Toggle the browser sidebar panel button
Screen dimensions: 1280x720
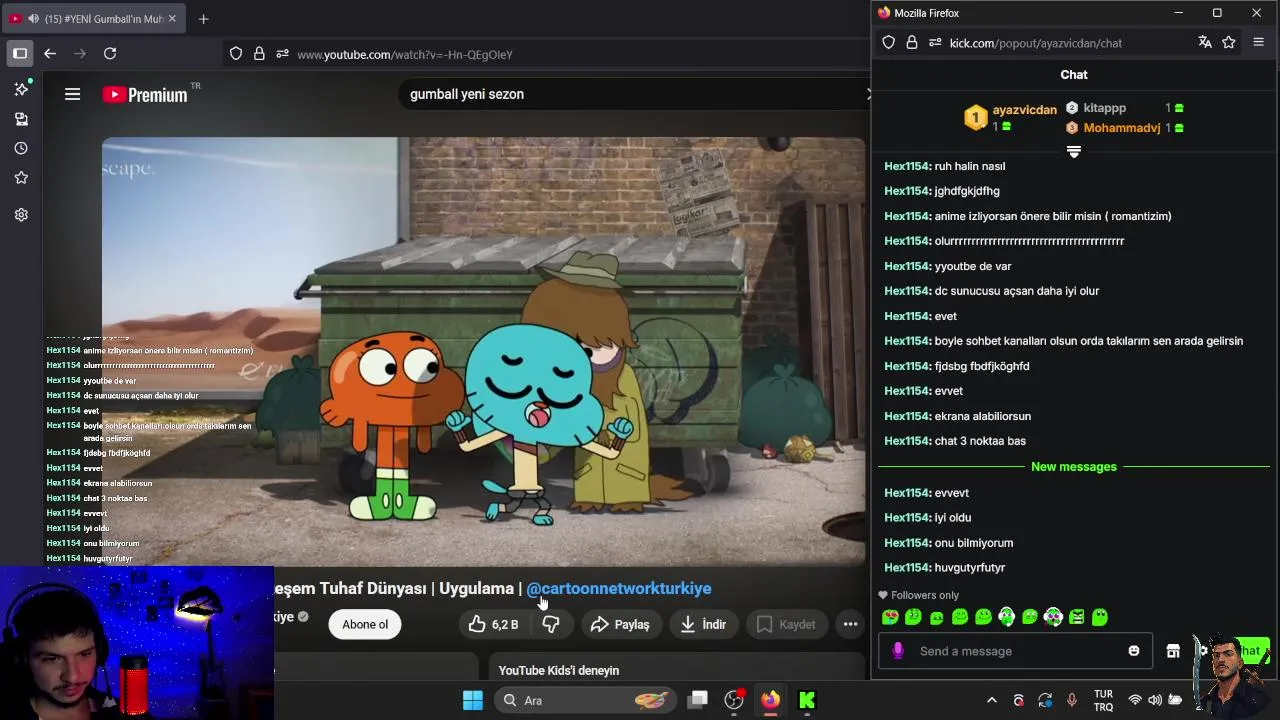[x=20, y=53]
